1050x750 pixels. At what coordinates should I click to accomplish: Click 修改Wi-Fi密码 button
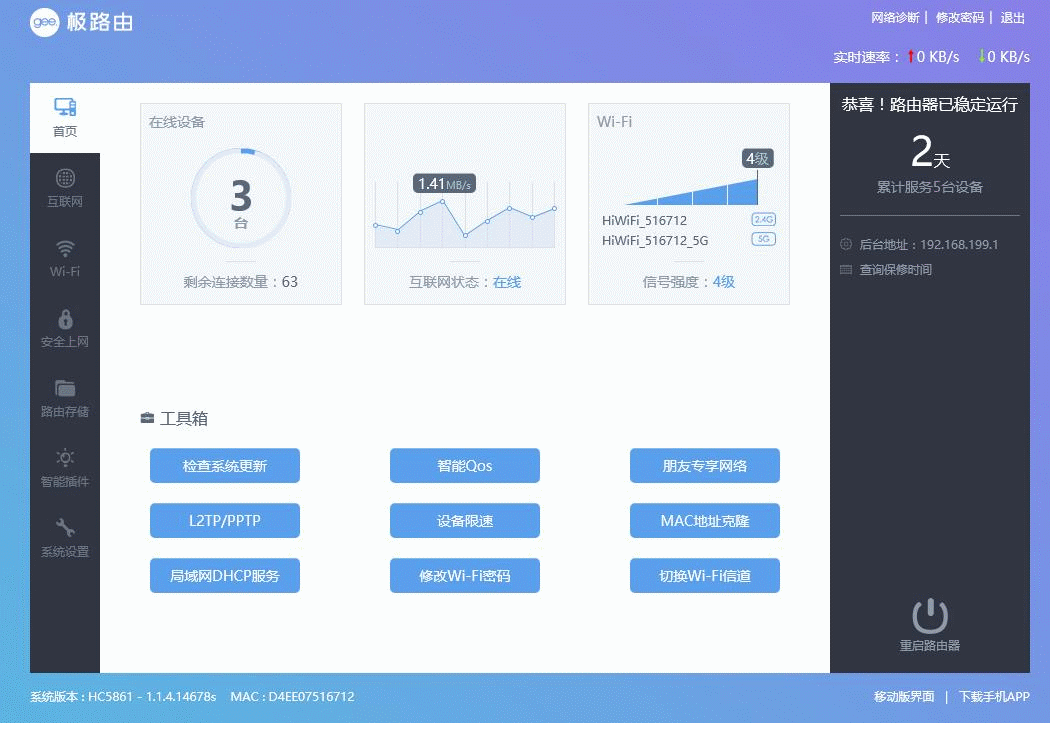tap(465, 575)
